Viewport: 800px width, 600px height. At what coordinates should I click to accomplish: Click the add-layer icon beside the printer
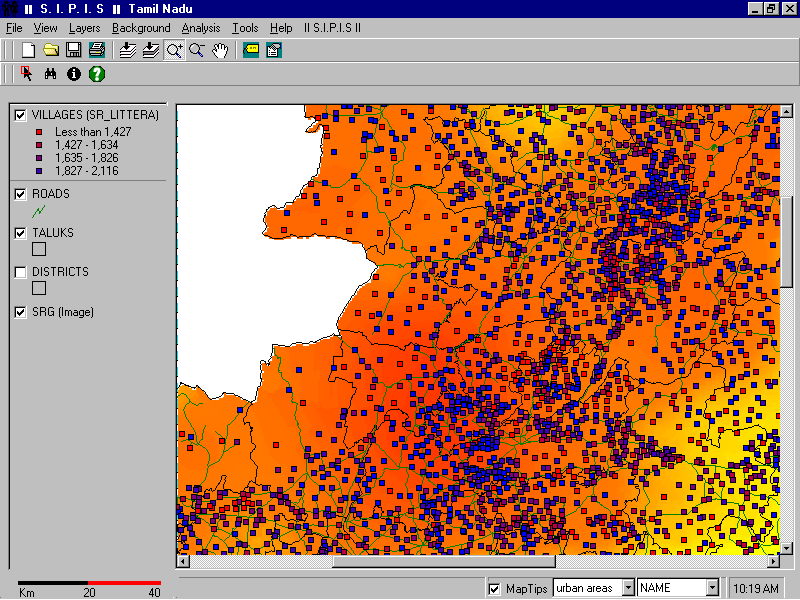coord(128,50)
